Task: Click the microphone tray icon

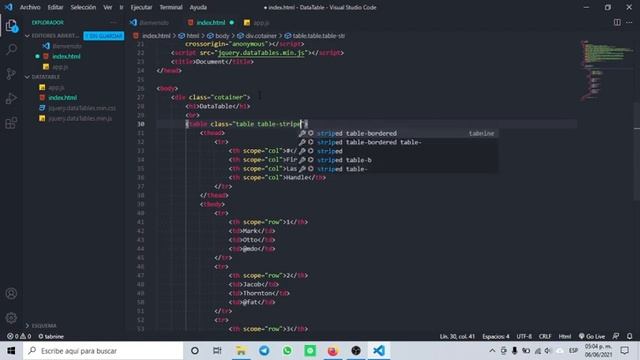Action: pos(514,351)
